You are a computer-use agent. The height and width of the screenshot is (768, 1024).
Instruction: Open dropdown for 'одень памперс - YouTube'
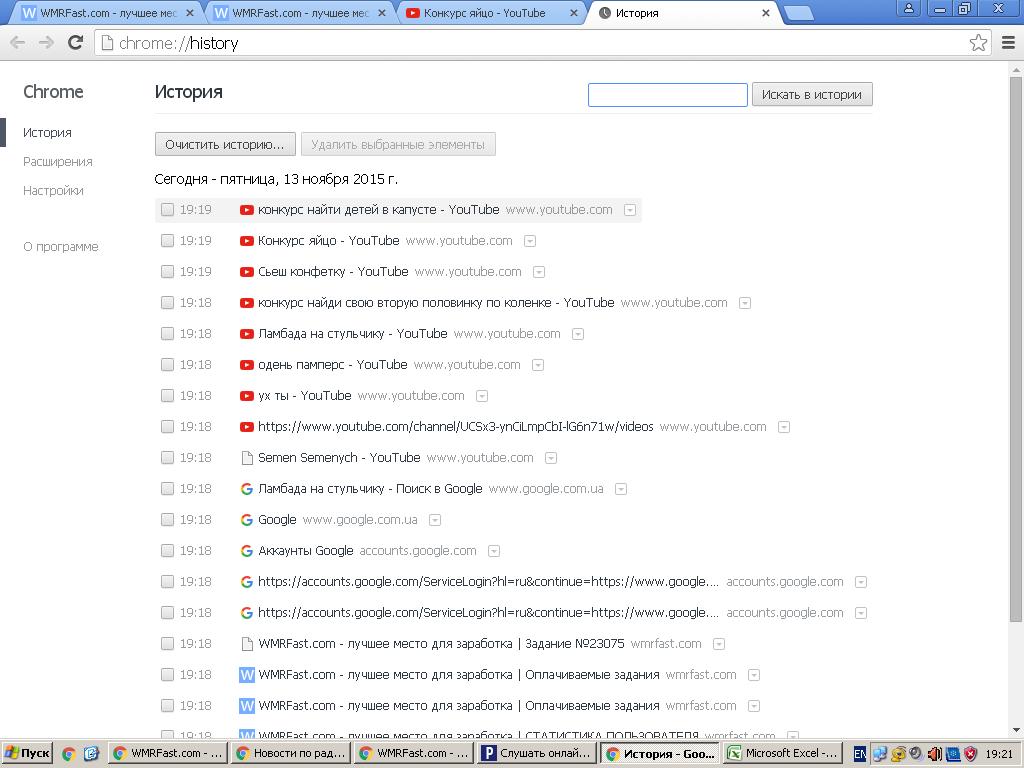click(x=537, y=365)
